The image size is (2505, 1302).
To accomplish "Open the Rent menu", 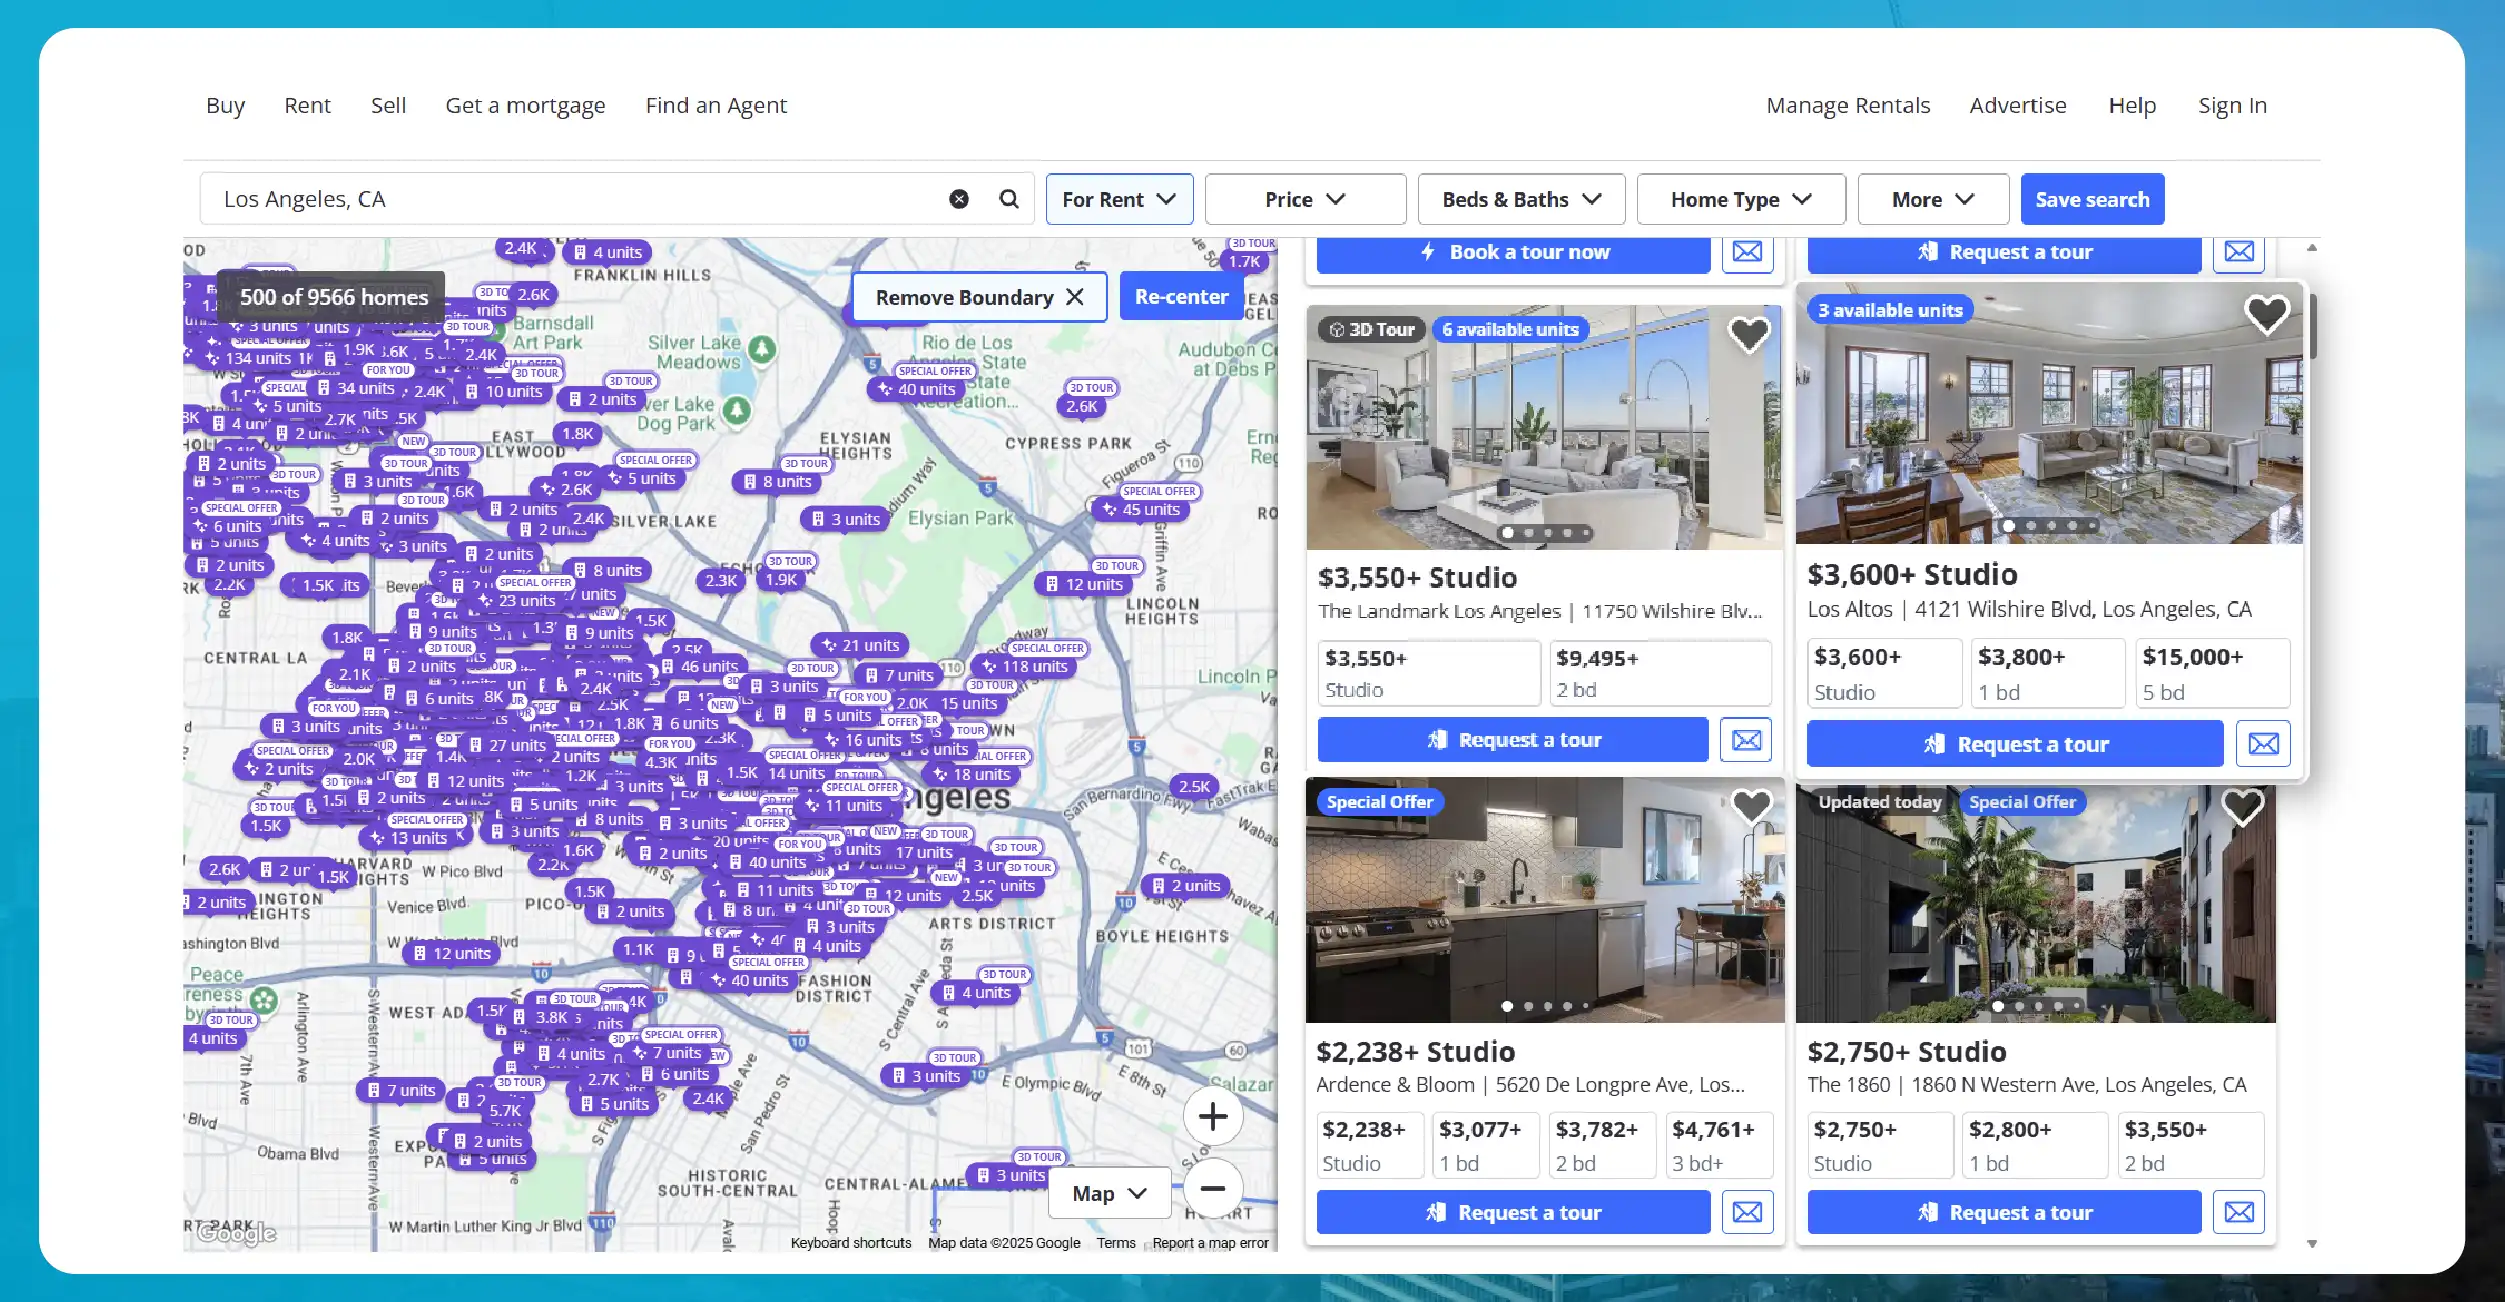I will tap(307, 105).
